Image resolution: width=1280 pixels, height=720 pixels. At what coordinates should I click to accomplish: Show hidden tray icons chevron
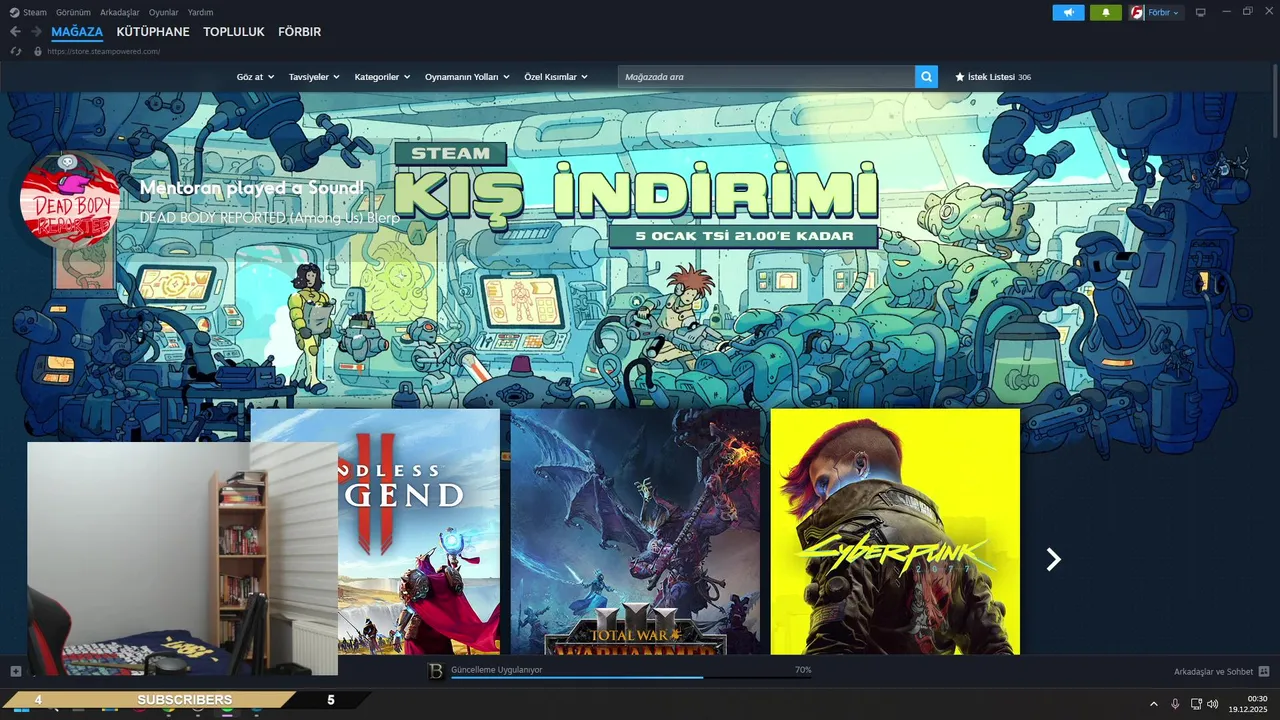[x=1153, y=704]
